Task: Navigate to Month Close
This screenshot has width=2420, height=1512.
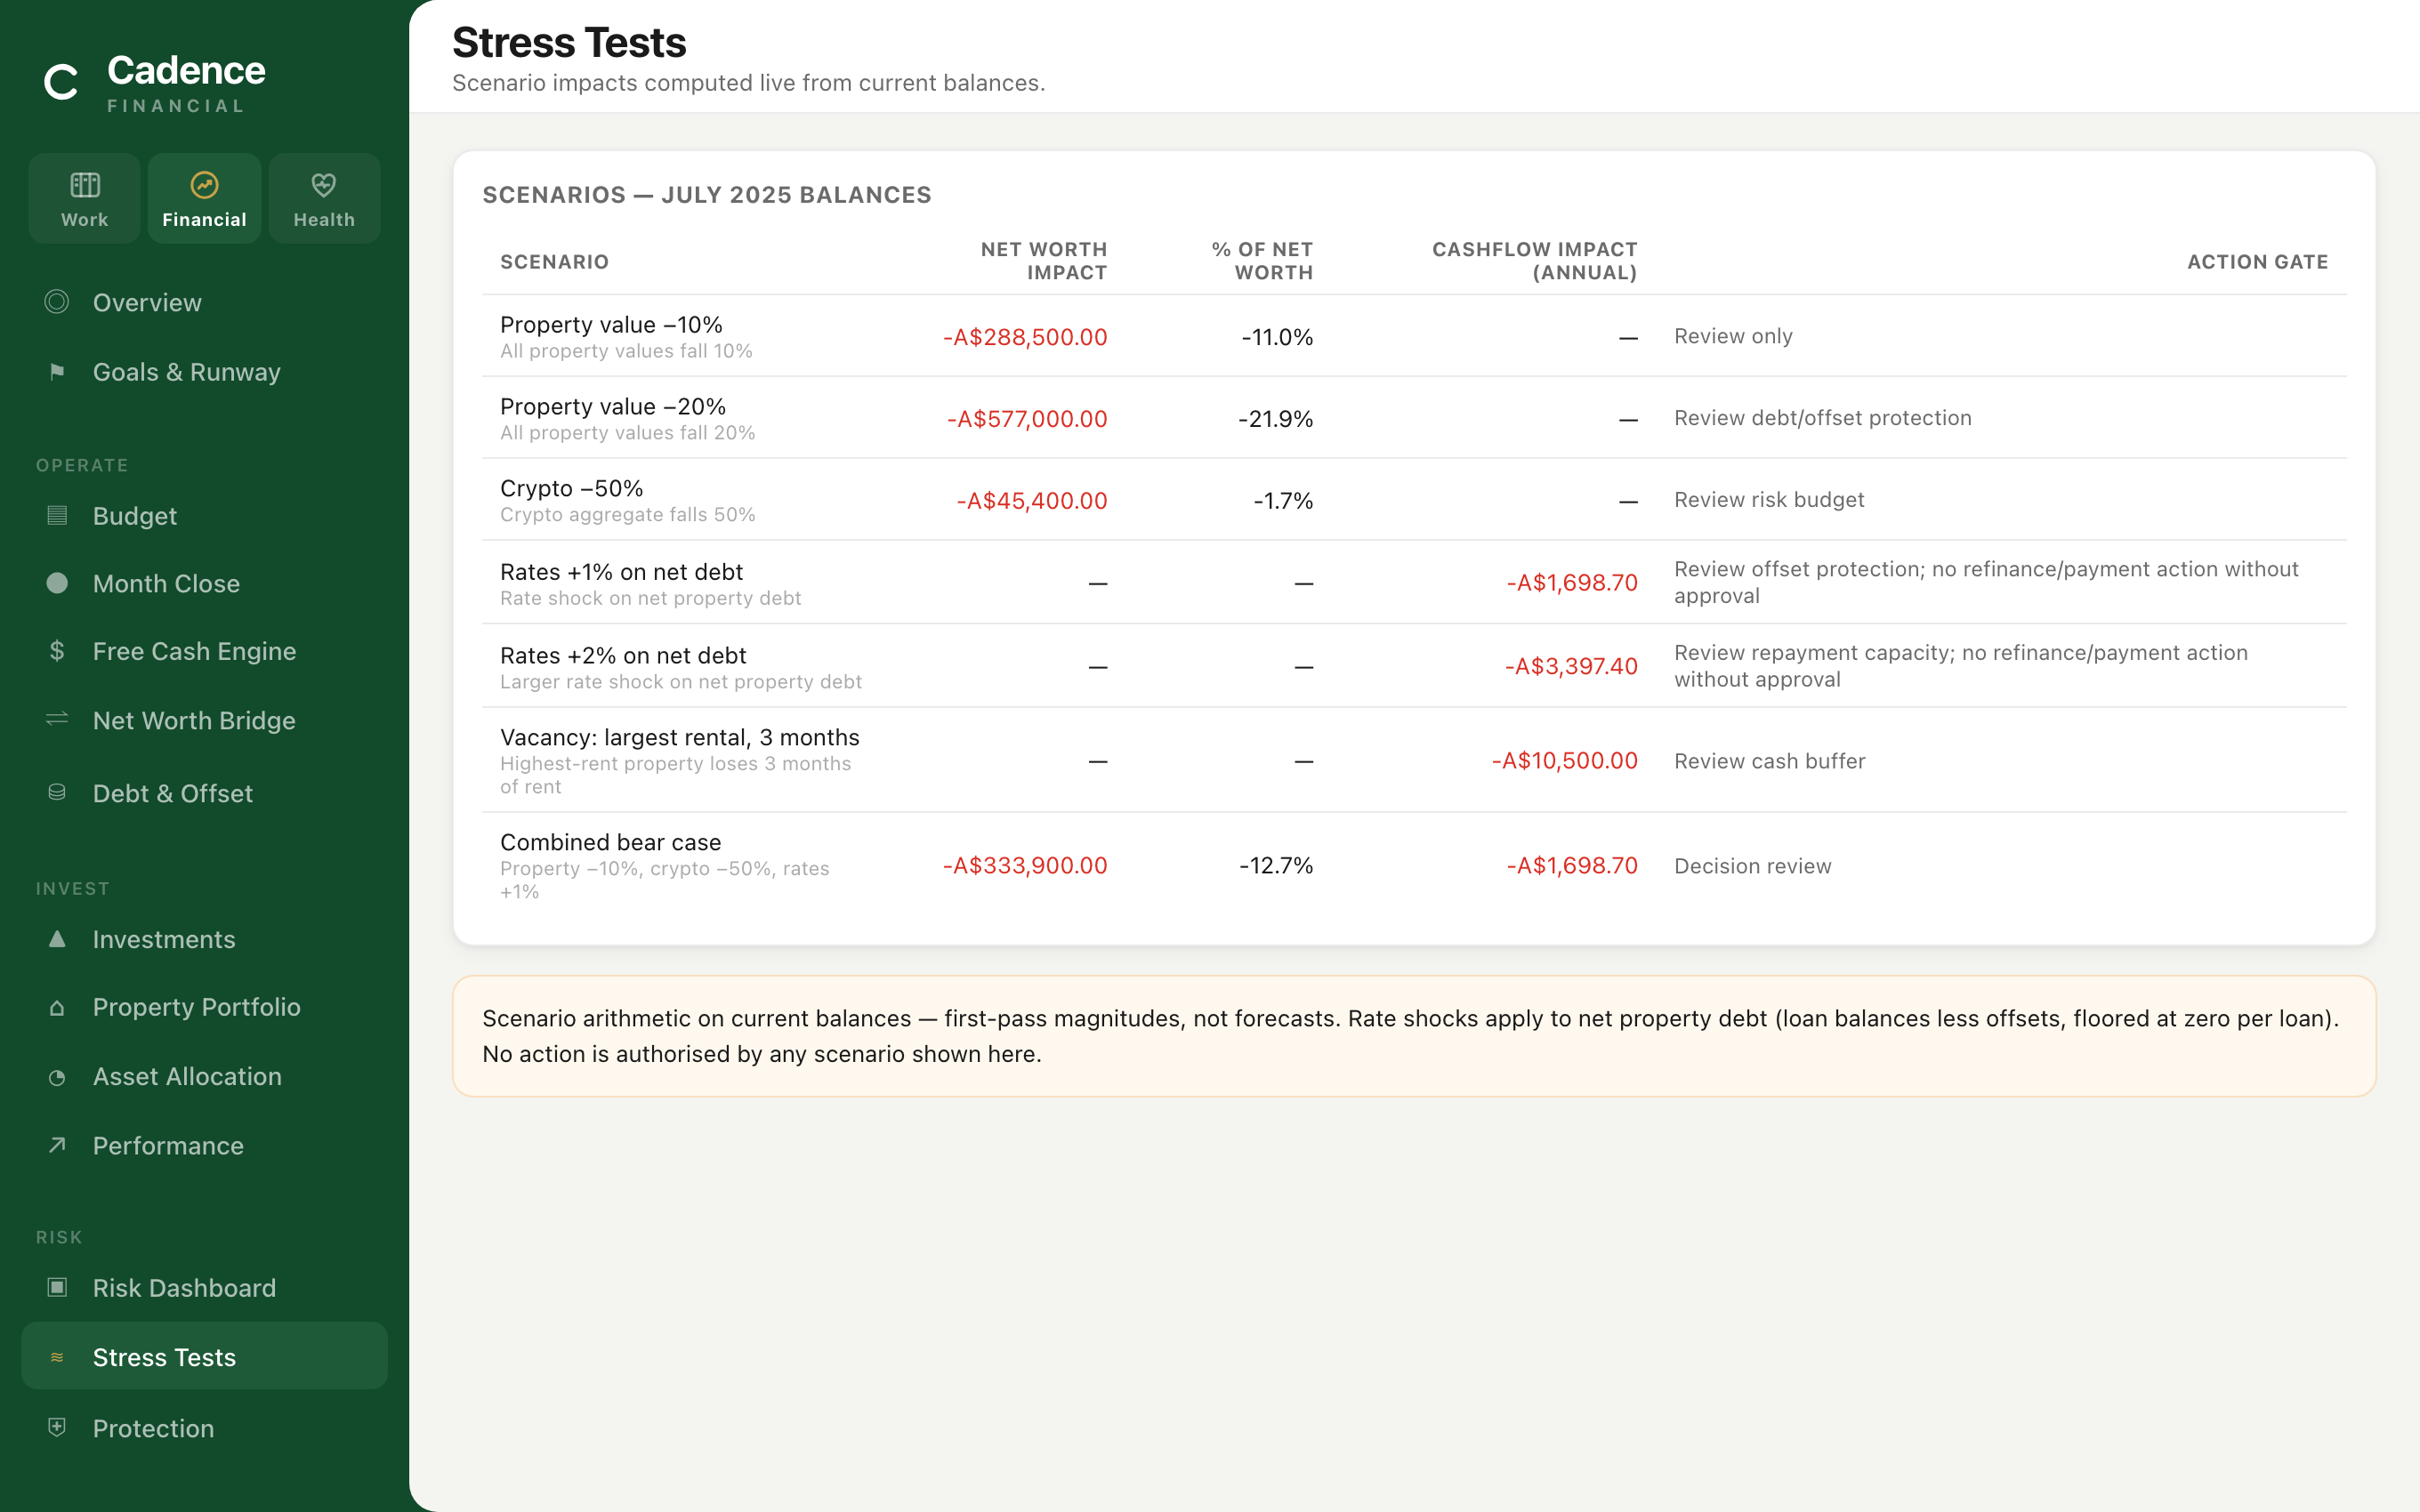Action: point(204,583)
